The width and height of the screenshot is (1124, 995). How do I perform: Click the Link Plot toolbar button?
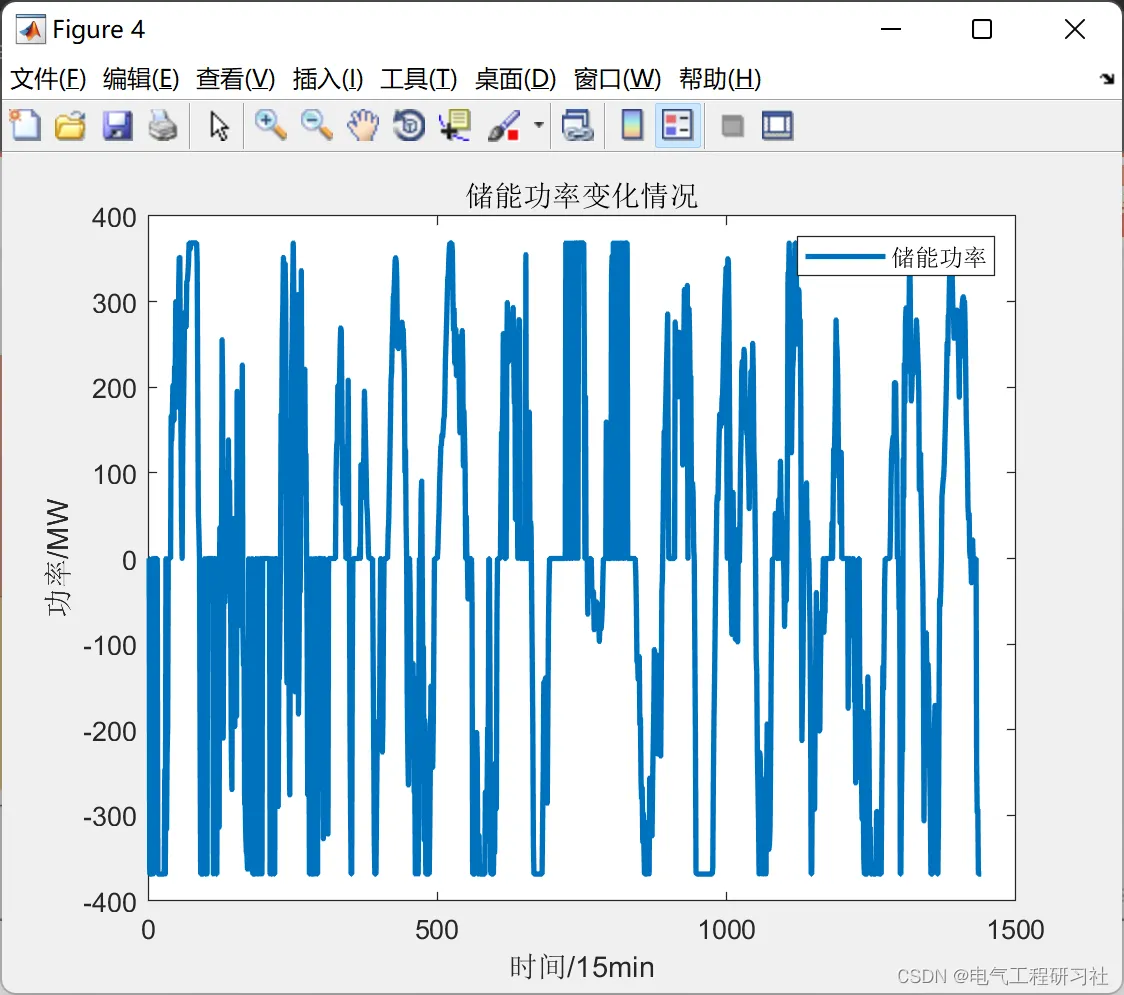pos(578,125)
